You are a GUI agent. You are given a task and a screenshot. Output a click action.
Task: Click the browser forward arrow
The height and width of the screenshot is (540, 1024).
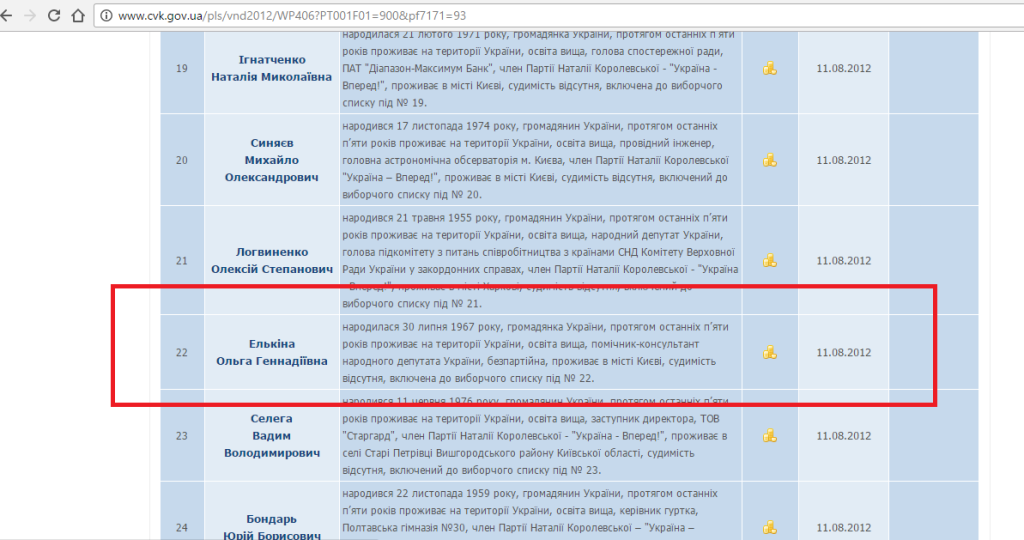pos(29,16)
